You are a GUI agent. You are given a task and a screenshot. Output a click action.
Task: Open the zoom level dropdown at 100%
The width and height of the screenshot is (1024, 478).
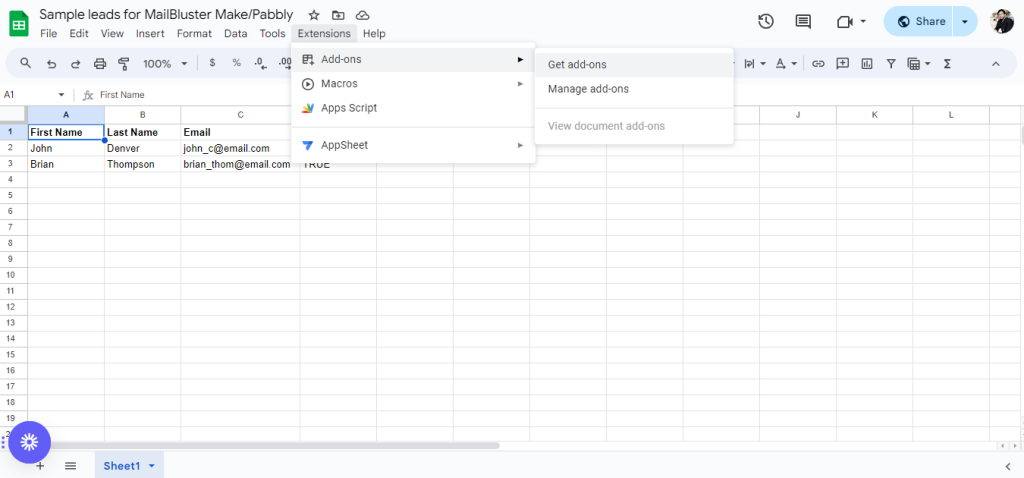(184, 64)
